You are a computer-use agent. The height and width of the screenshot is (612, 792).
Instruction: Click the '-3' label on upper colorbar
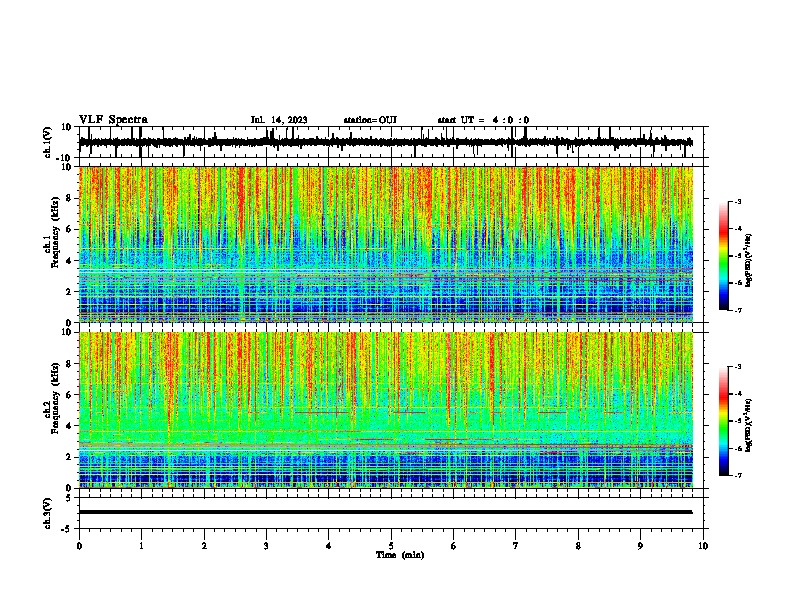coord(737,201)
